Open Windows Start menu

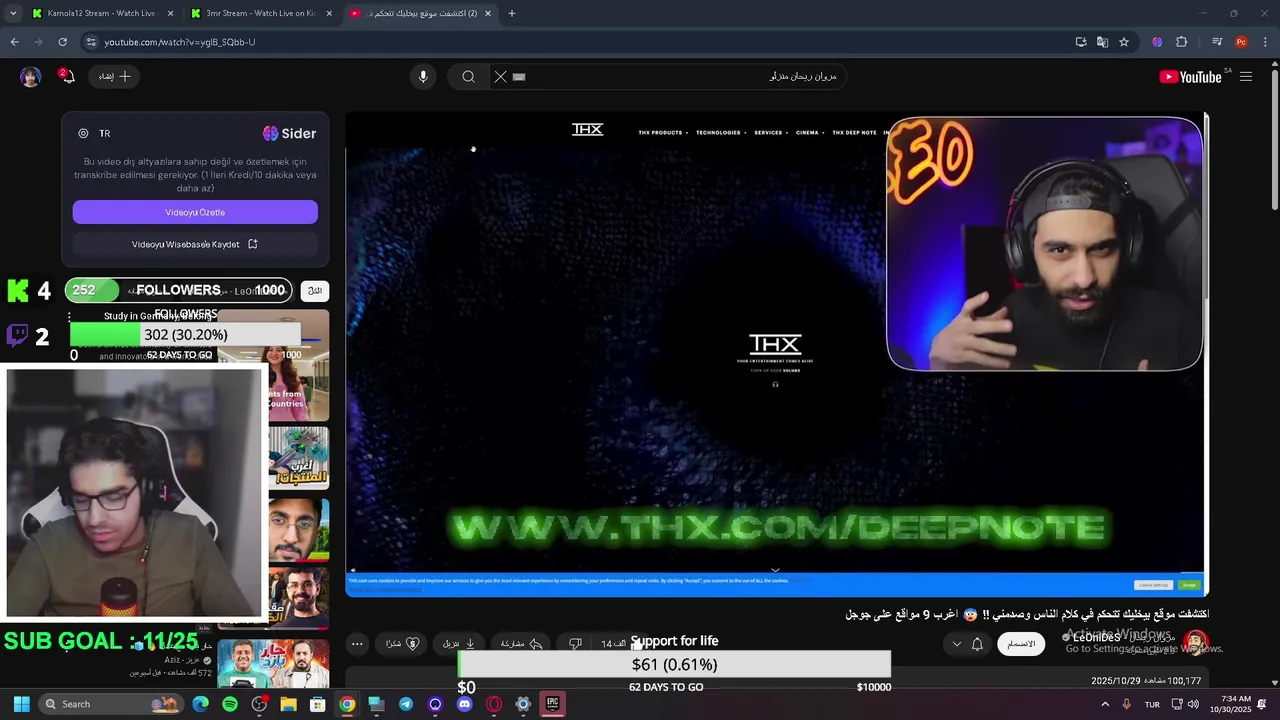tap(21, 704)
